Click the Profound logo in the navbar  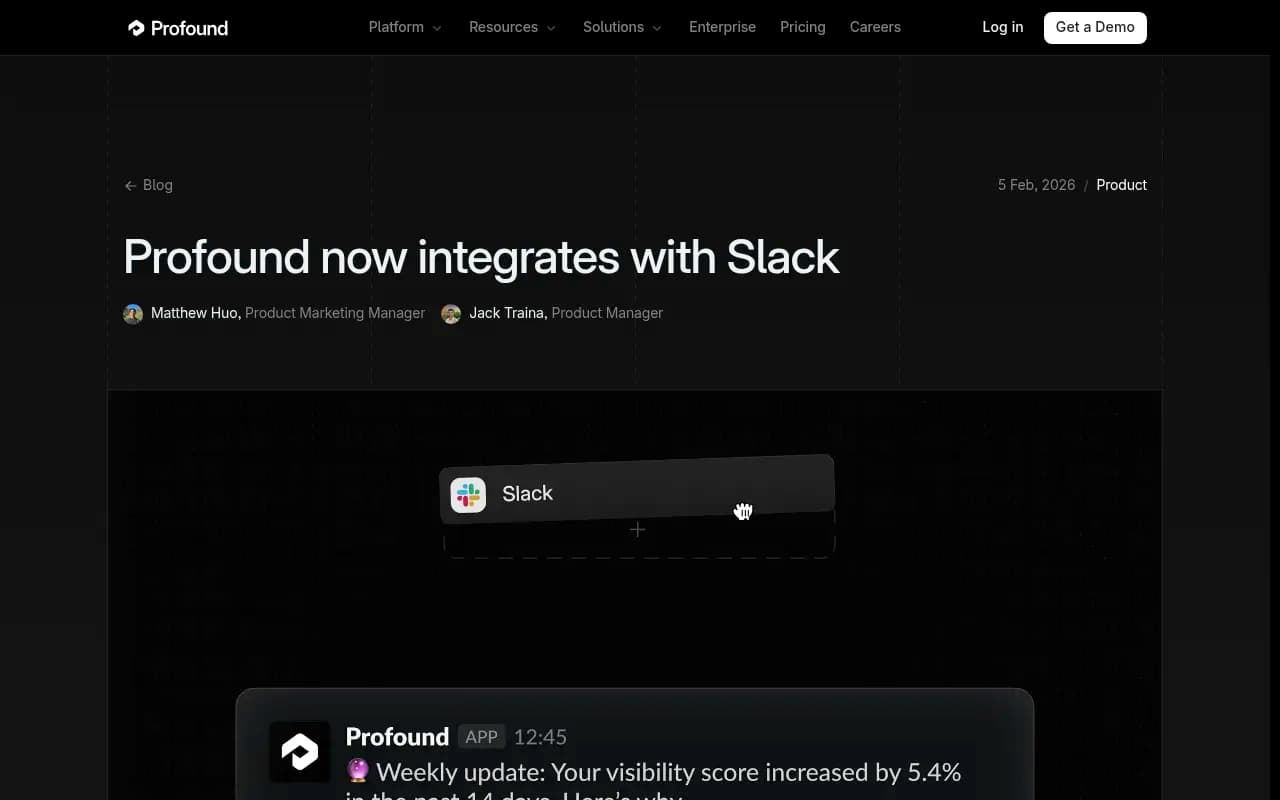click(x=178, y=27)
